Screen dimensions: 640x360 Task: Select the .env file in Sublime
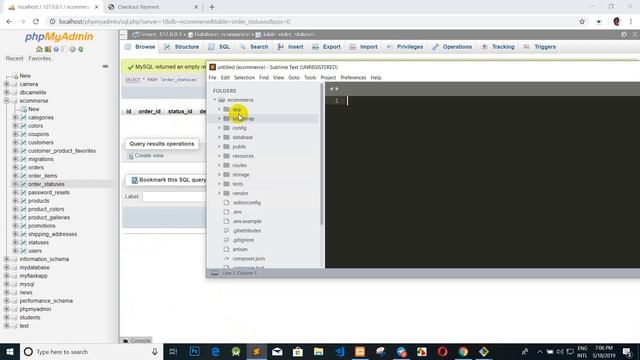pos(237,212)
